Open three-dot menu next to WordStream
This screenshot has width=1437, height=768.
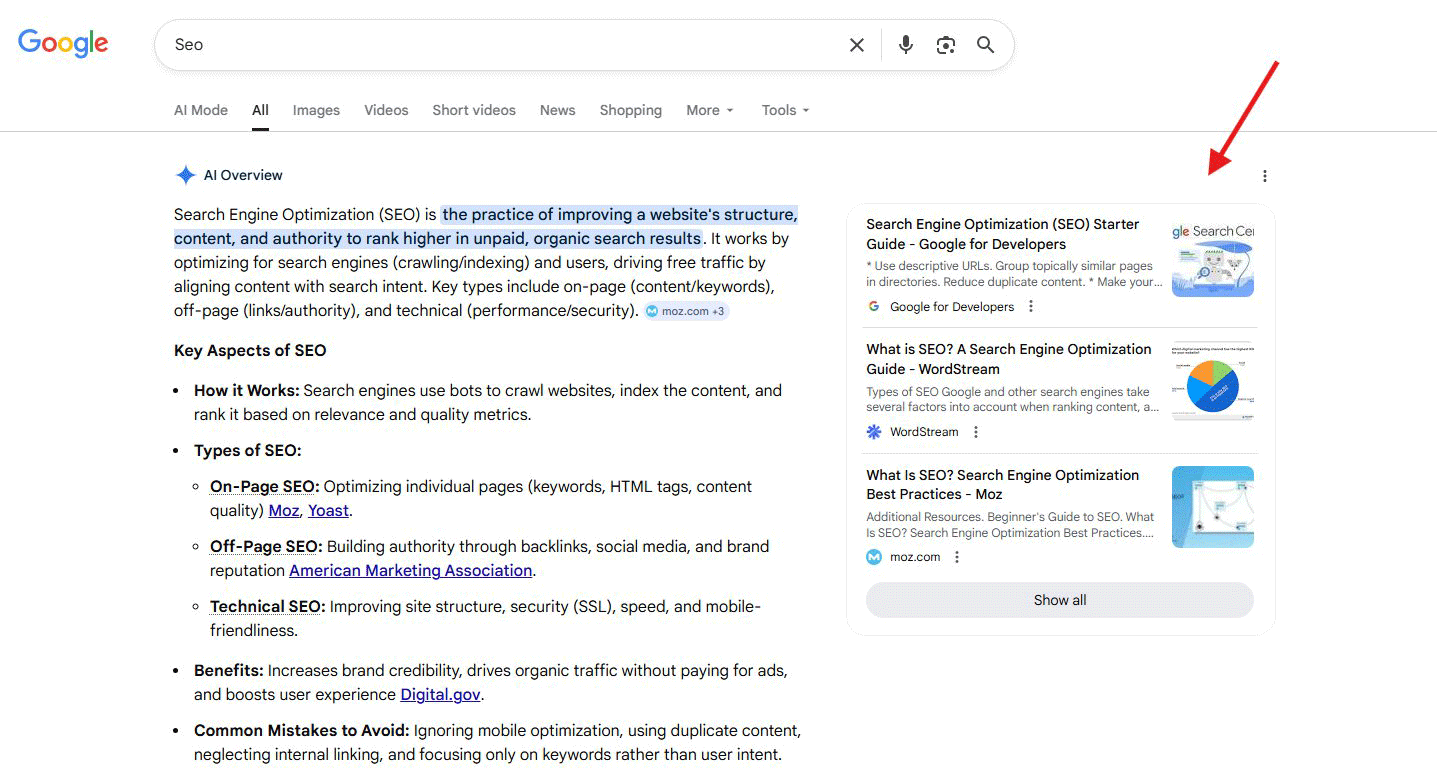976,432
